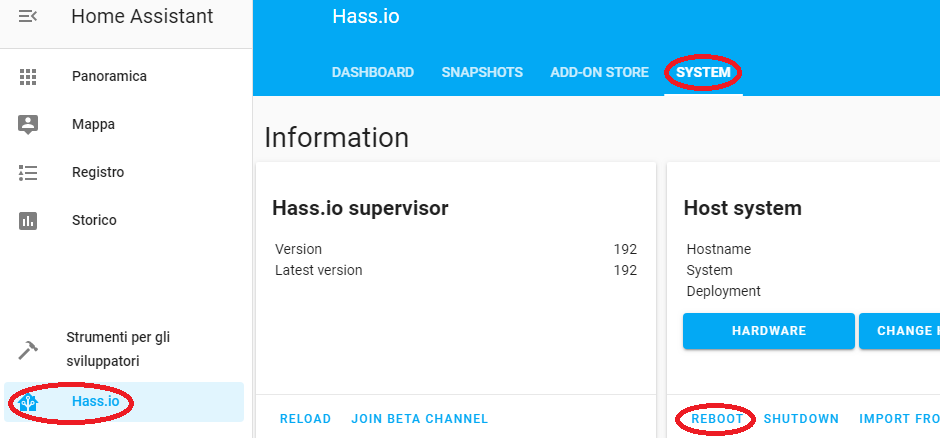940x438 pixels.
Task: Open Storico in the sidebar
Action: [x=94, y=220]
